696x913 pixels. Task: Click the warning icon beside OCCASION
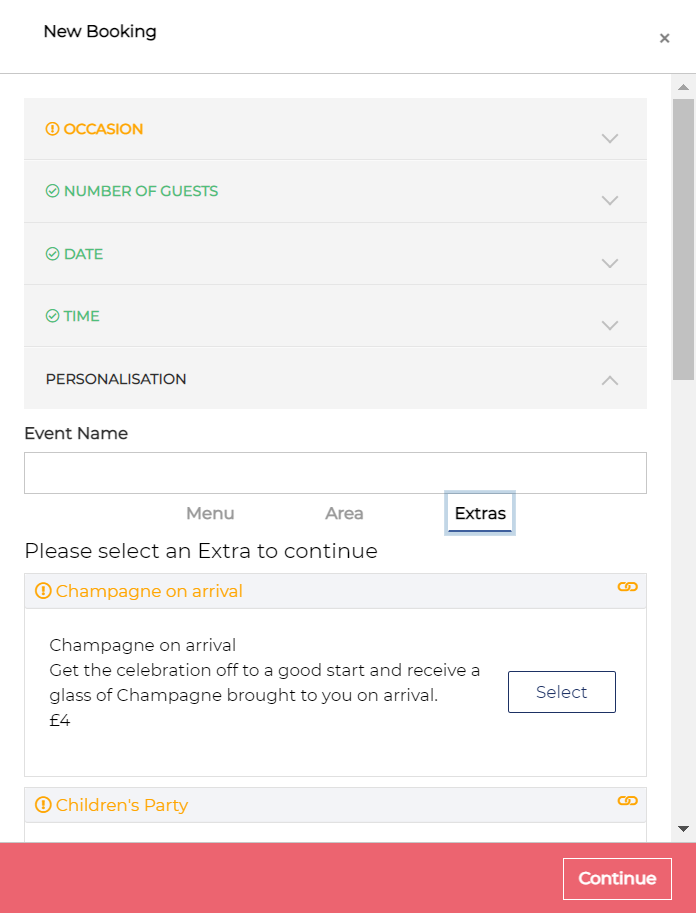click(x=52, y=129)
